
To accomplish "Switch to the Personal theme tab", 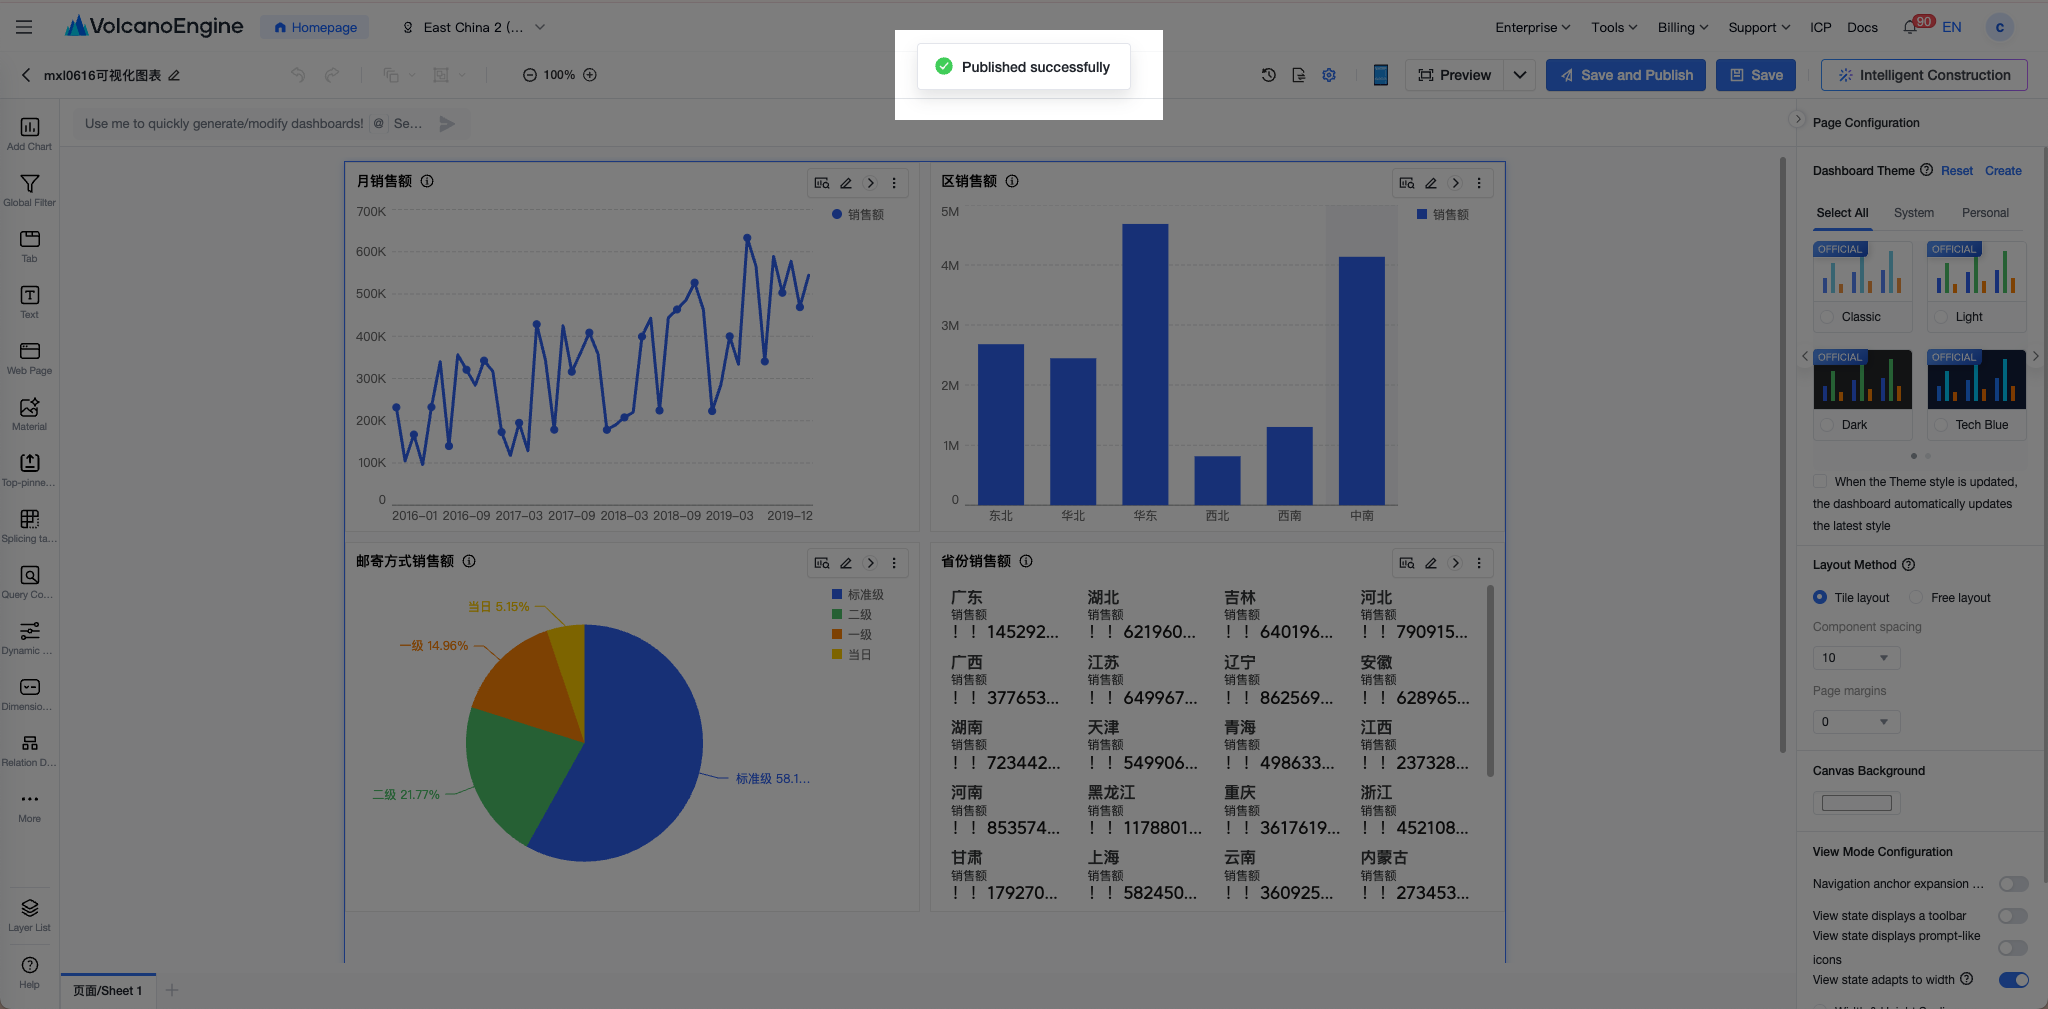I will [1984, 213].
